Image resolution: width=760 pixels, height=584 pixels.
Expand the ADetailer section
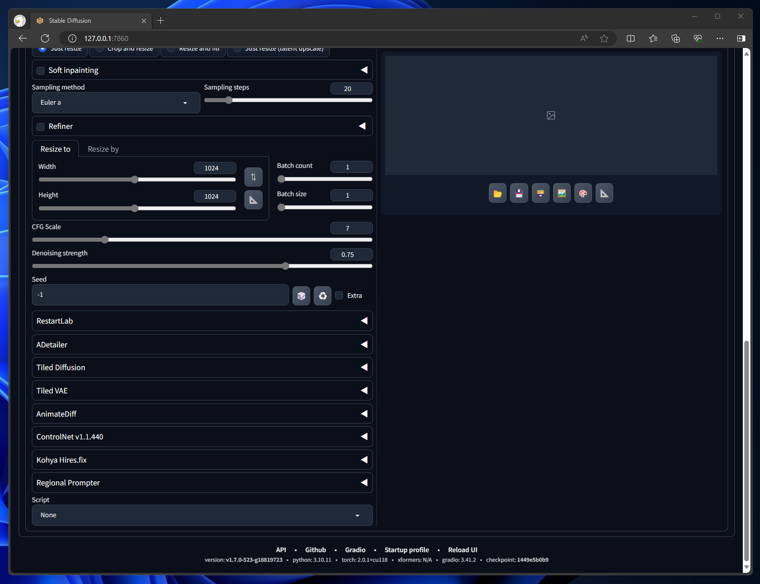pos(202,345)
